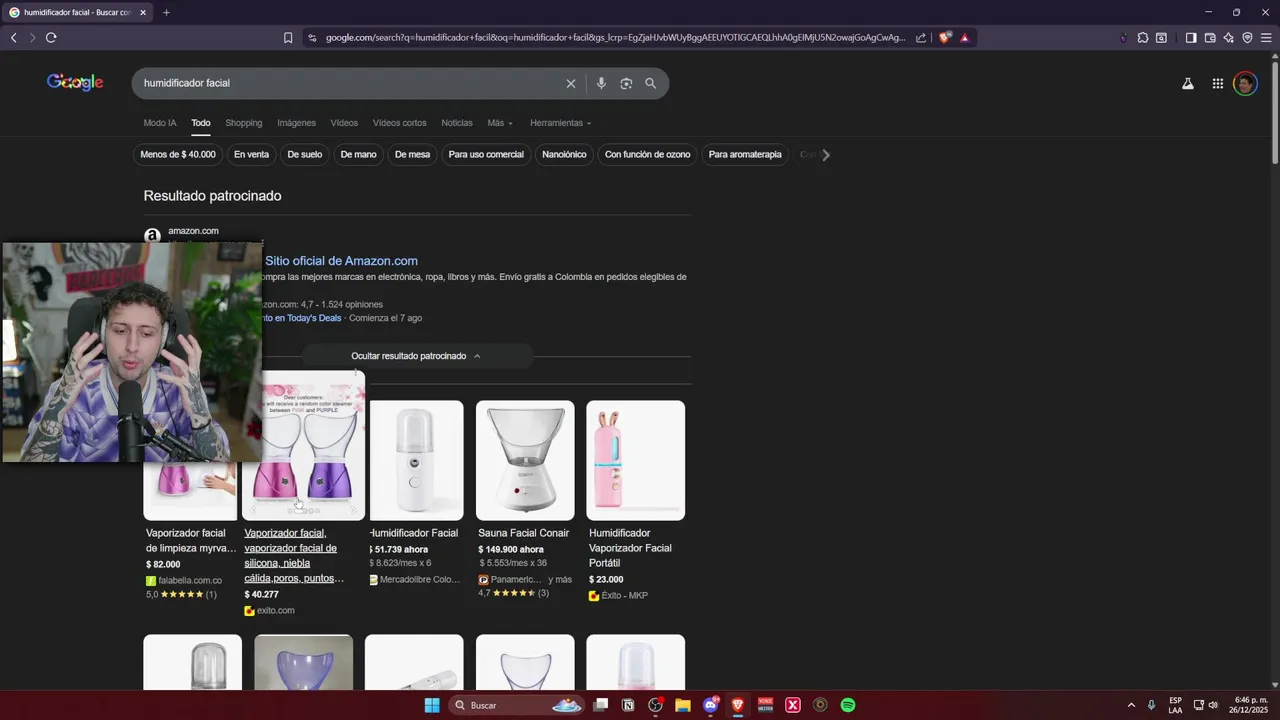Viewport: 1280px width, 720px height.
Task: Apply the De mano filter chip
Action: click(x=358, y=155)
